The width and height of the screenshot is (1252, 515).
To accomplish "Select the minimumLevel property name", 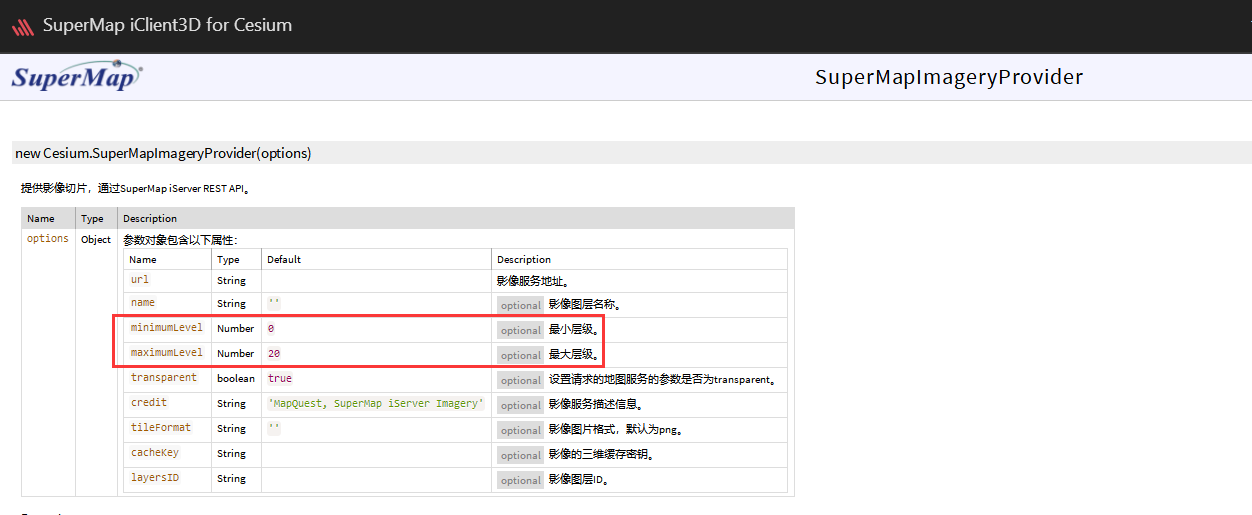I will [x=167, y=328].
